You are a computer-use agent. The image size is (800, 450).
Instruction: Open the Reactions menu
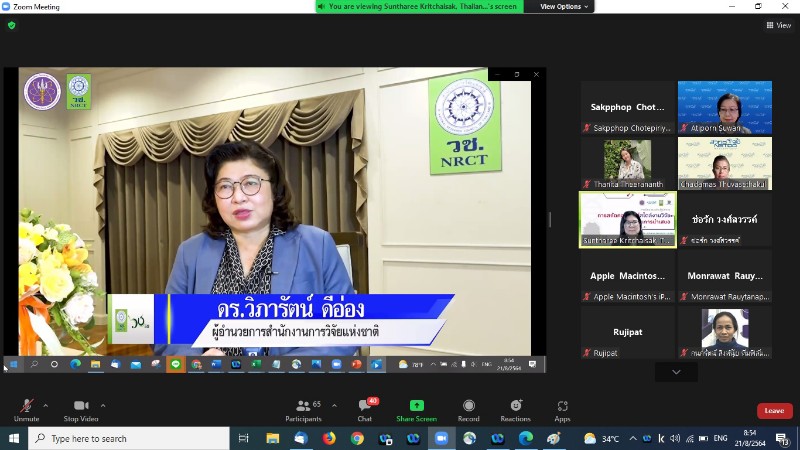pos(516,407)
